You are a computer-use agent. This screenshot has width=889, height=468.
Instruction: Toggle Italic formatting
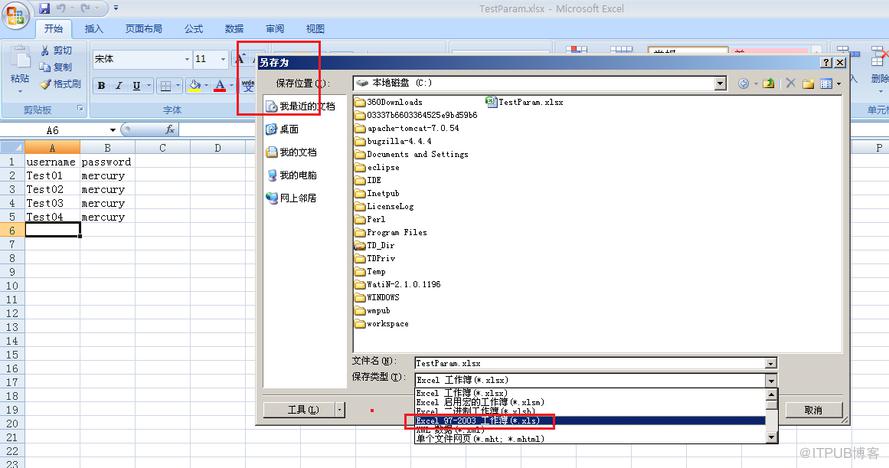tap(119, 86)
